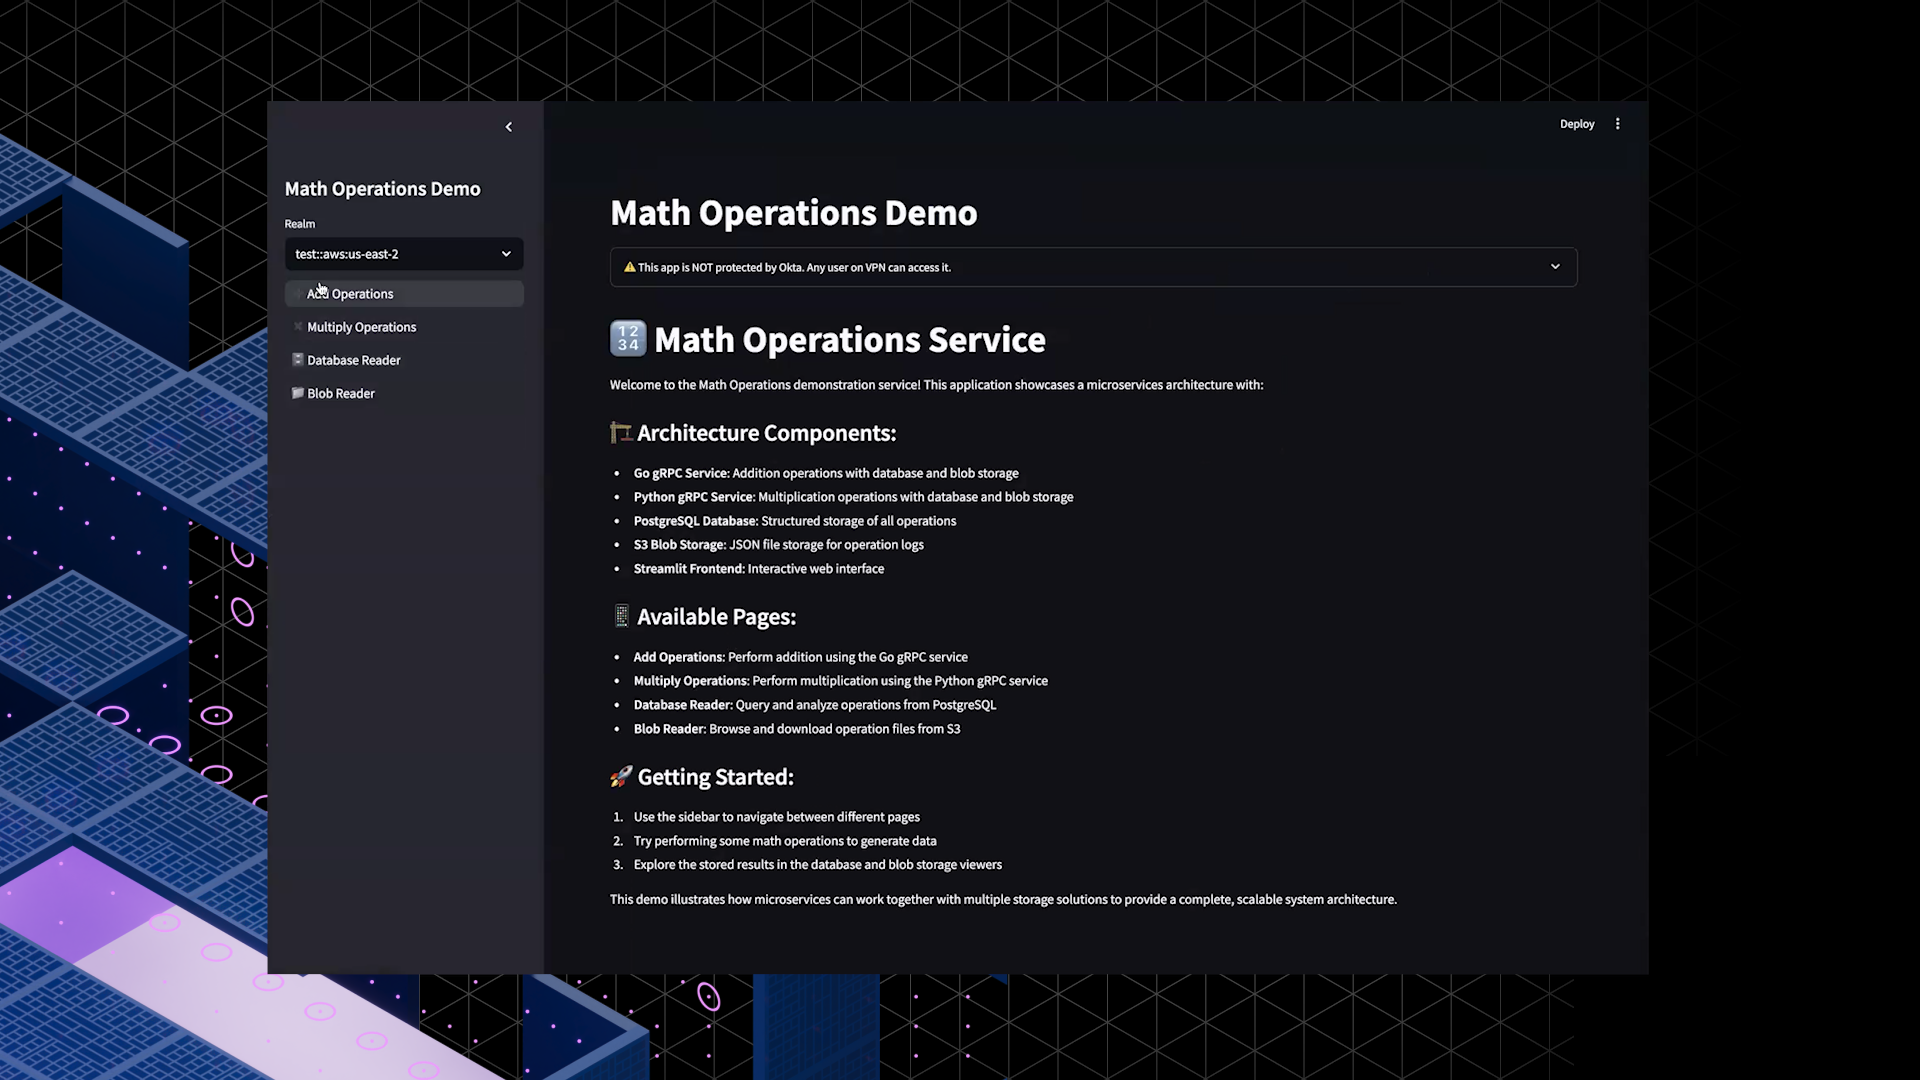Click 'Database Reader: Query and analyze' bullet

click(815, 705)
